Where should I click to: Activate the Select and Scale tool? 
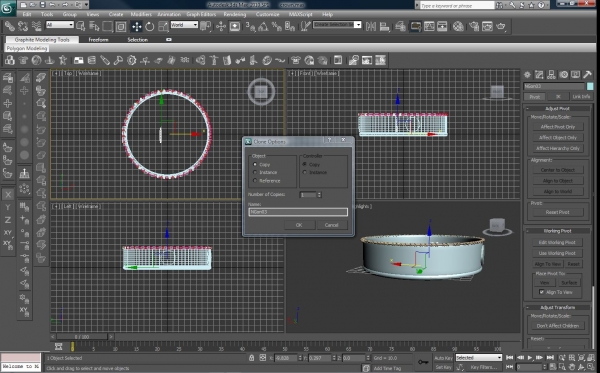click(163, 26)
